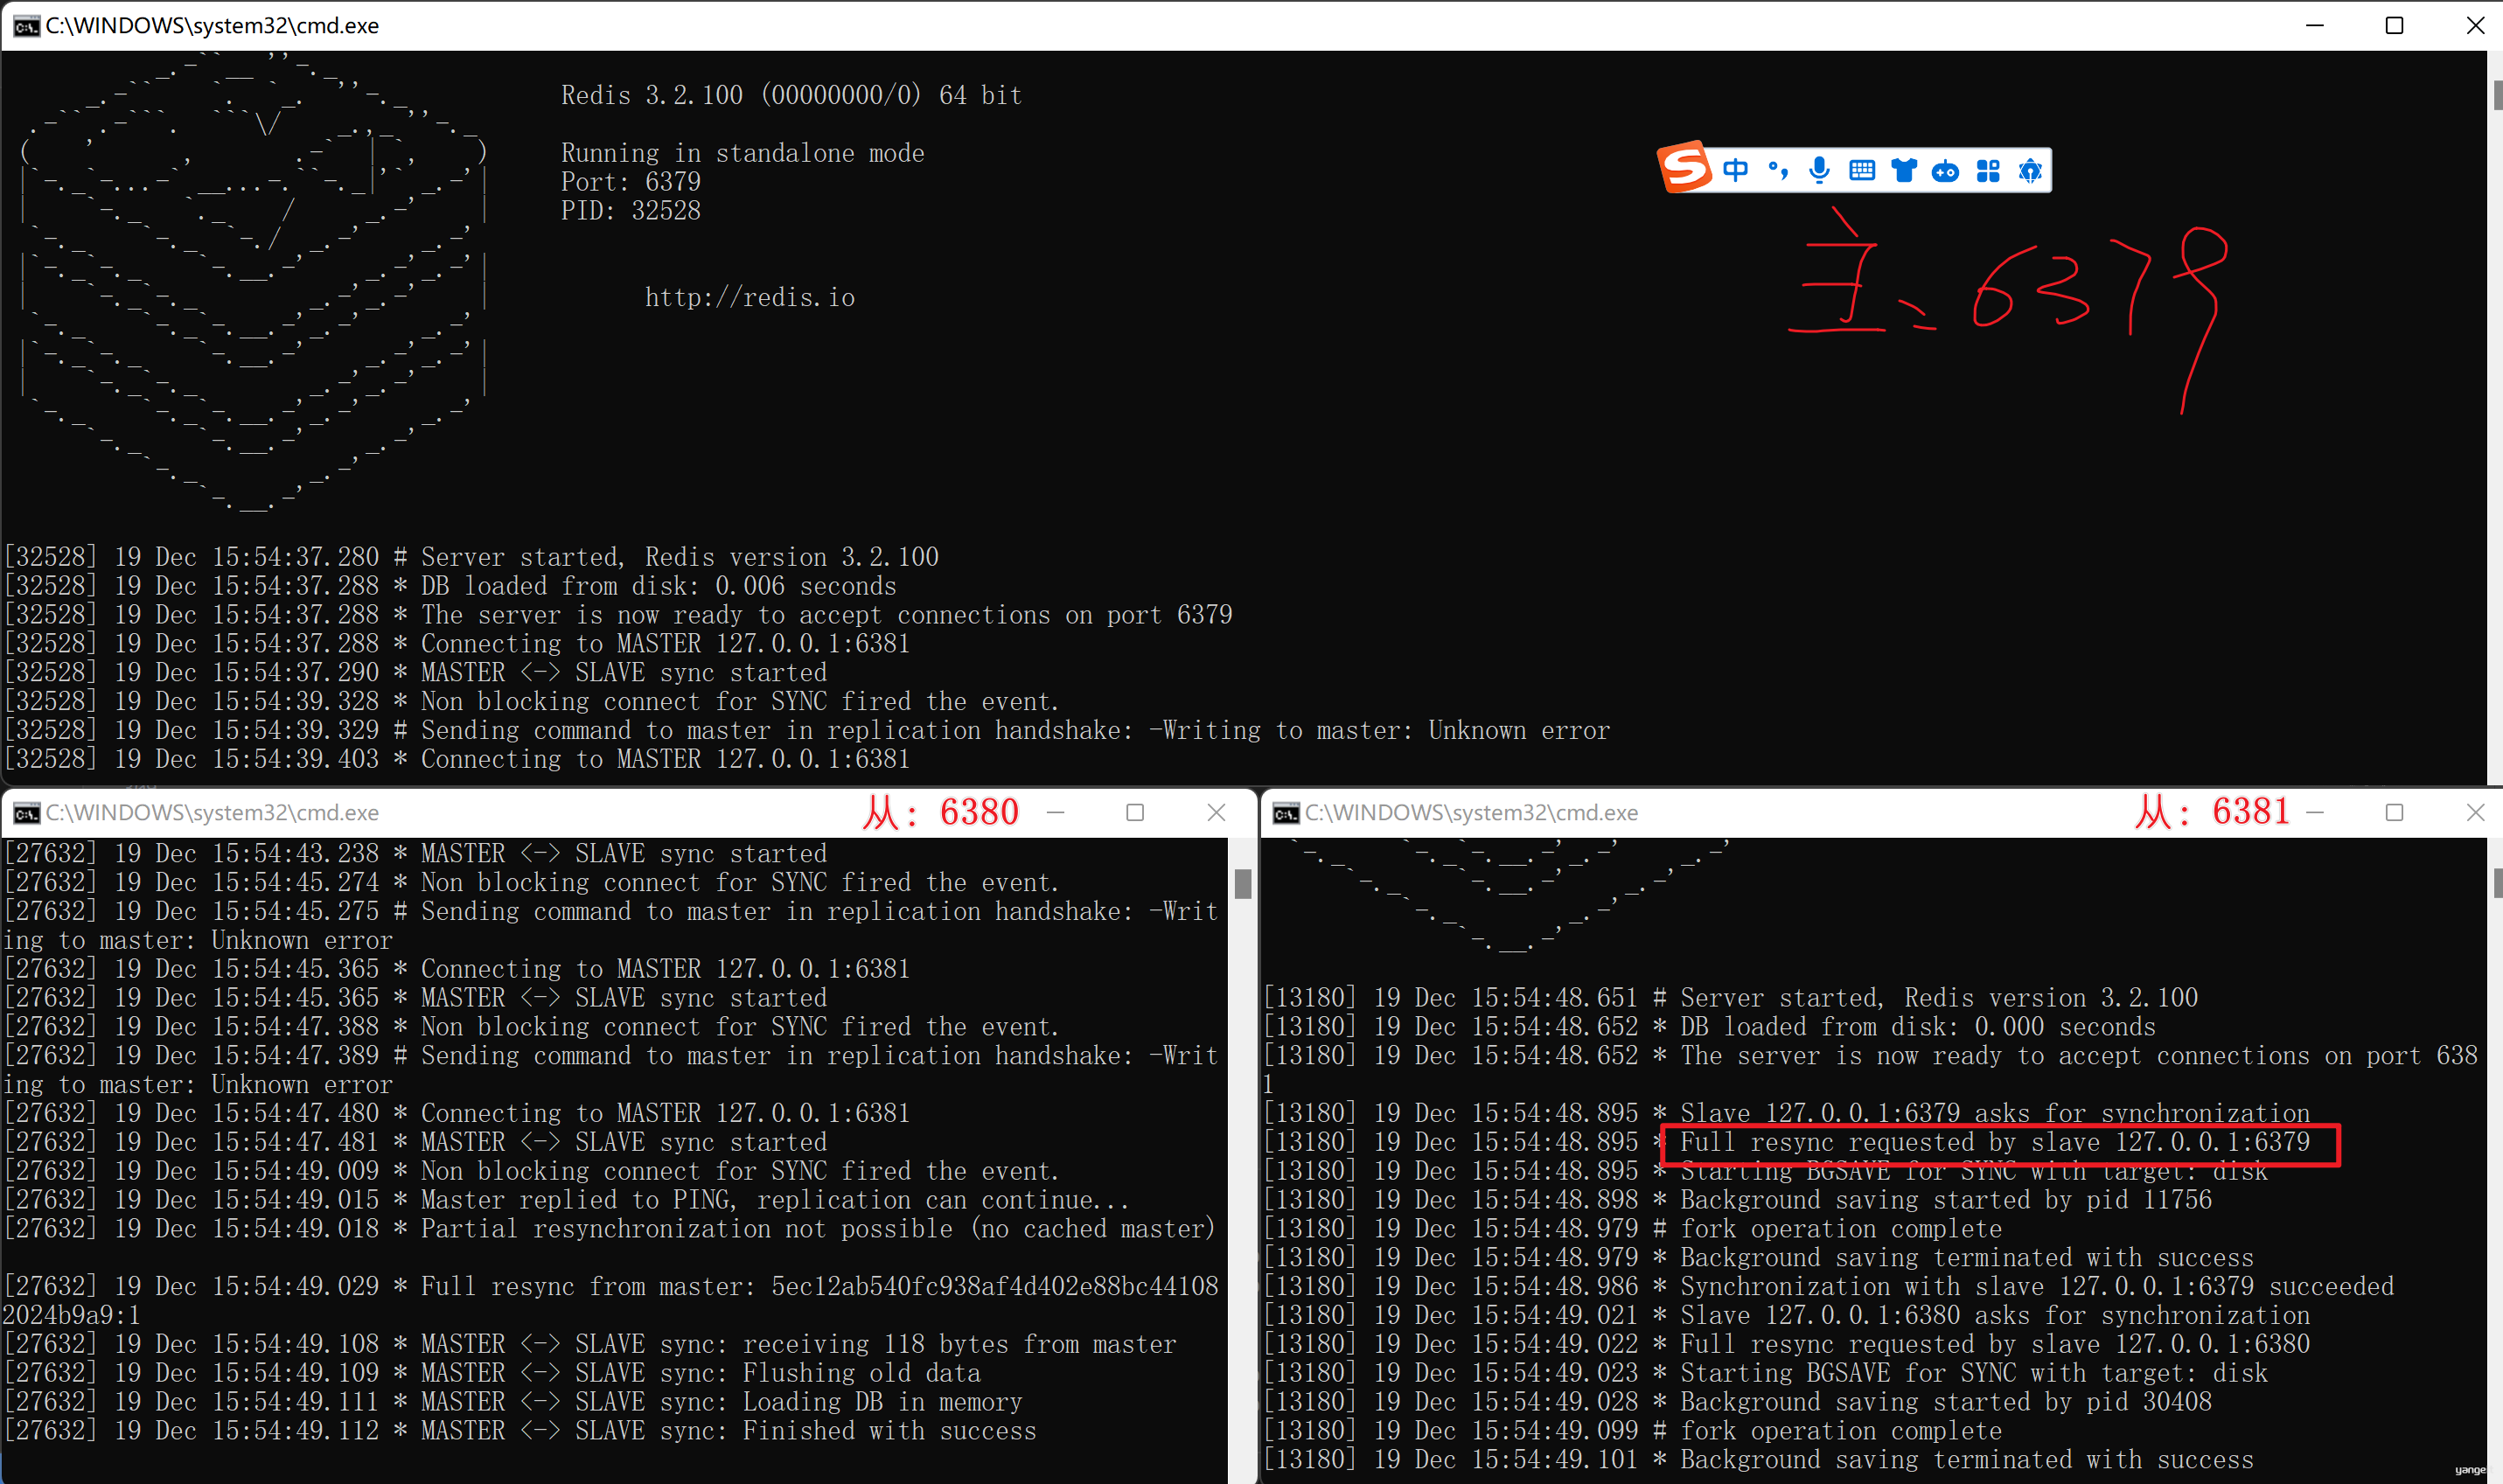Click 'DB loaded from disk: 0.006 seconds' line
Image resolution: width=2503 pixels, height=1484 pixels.
449,586
